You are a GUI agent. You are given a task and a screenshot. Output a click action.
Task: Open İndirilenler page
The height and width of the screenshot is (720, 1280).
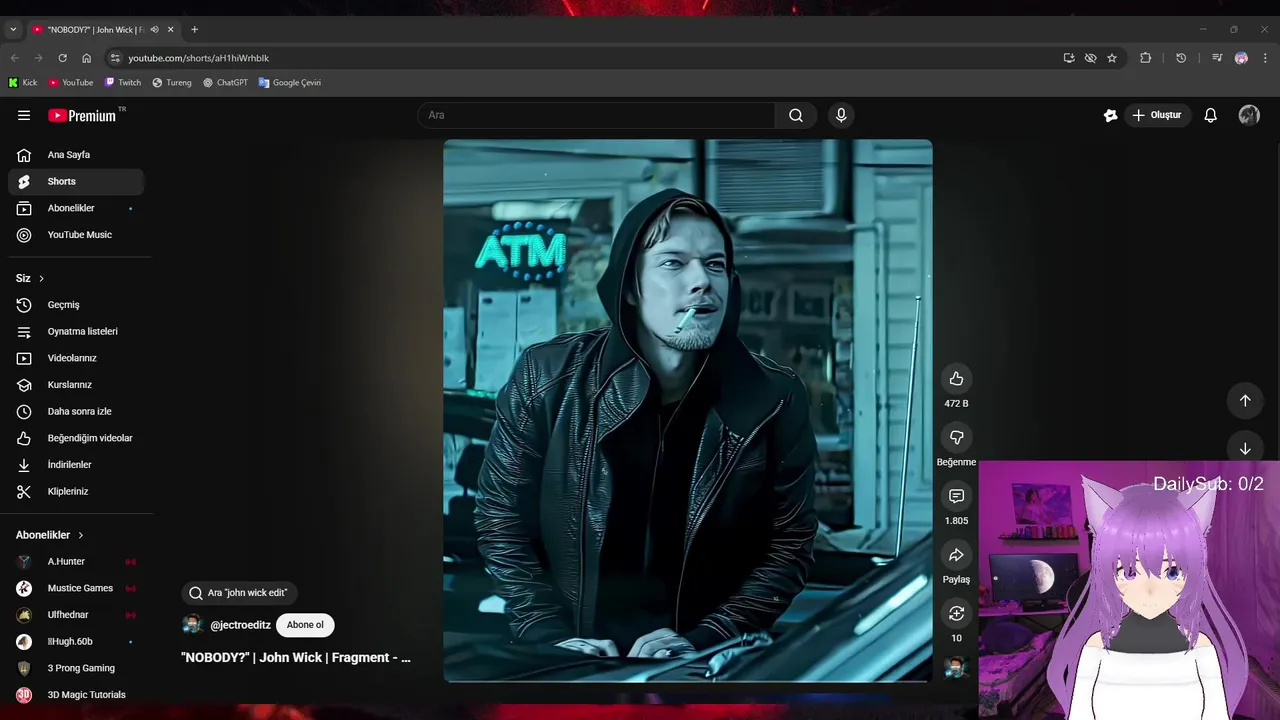tap(76, 465)
